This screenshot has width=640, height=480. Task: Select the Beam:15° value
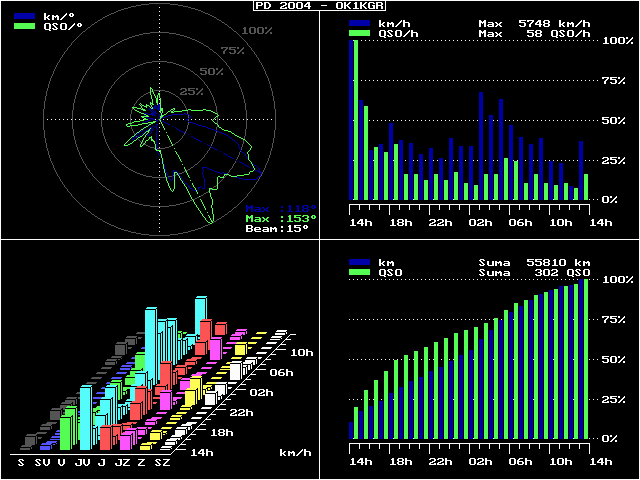click(x=277, y=229)
